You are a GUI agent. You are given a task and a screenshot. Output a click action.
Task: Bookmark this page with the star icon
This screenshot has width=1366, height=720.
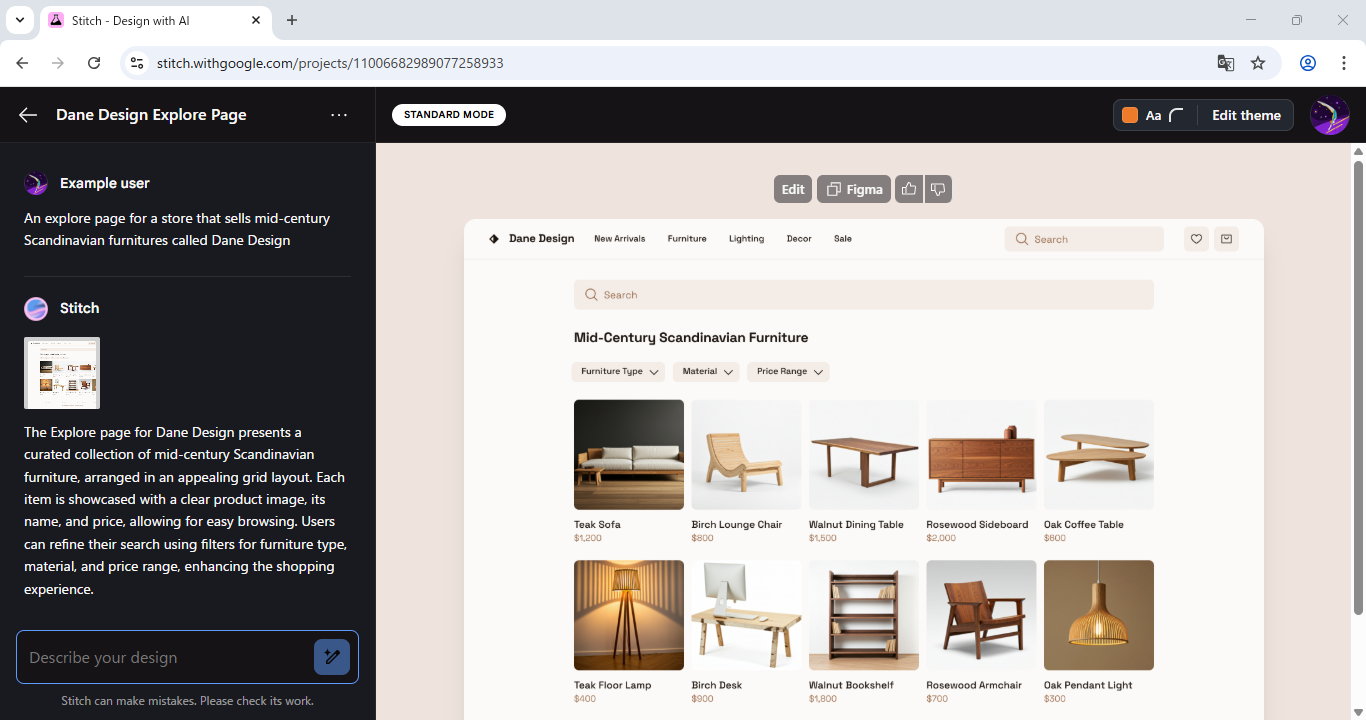point(1258,63)
